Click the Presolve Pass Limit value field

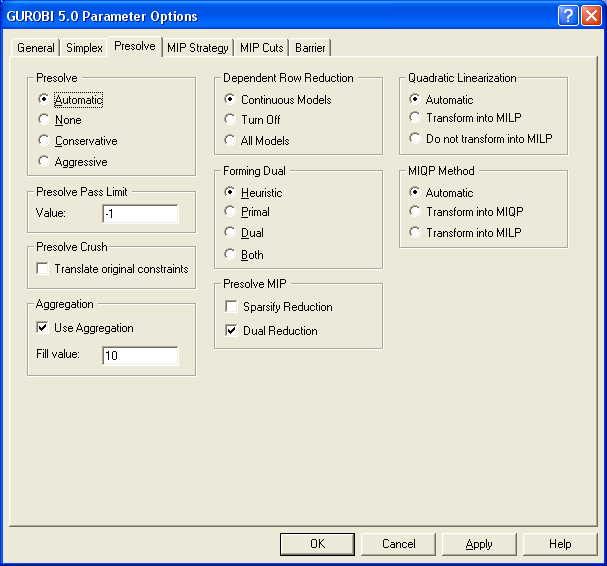(x=140, y=214)
